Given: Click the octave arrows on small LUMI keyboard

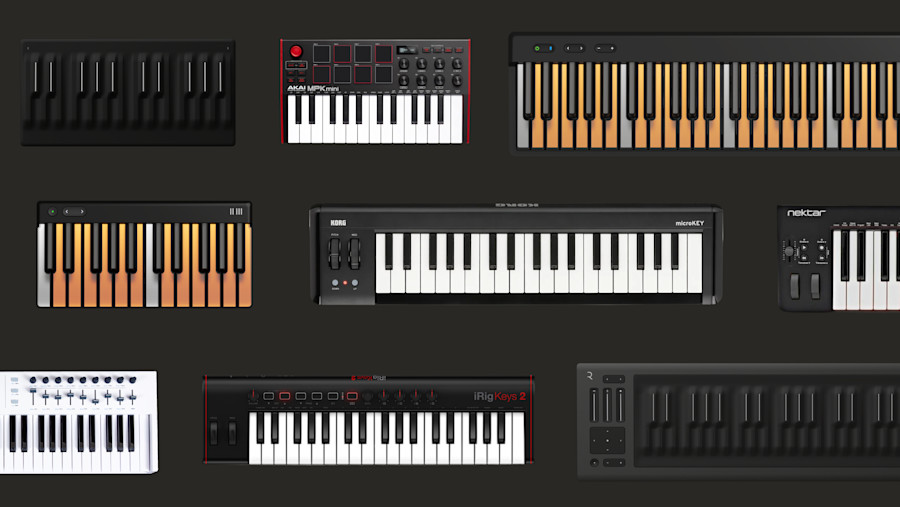Looking at the screenshot, I should (74, 212).
